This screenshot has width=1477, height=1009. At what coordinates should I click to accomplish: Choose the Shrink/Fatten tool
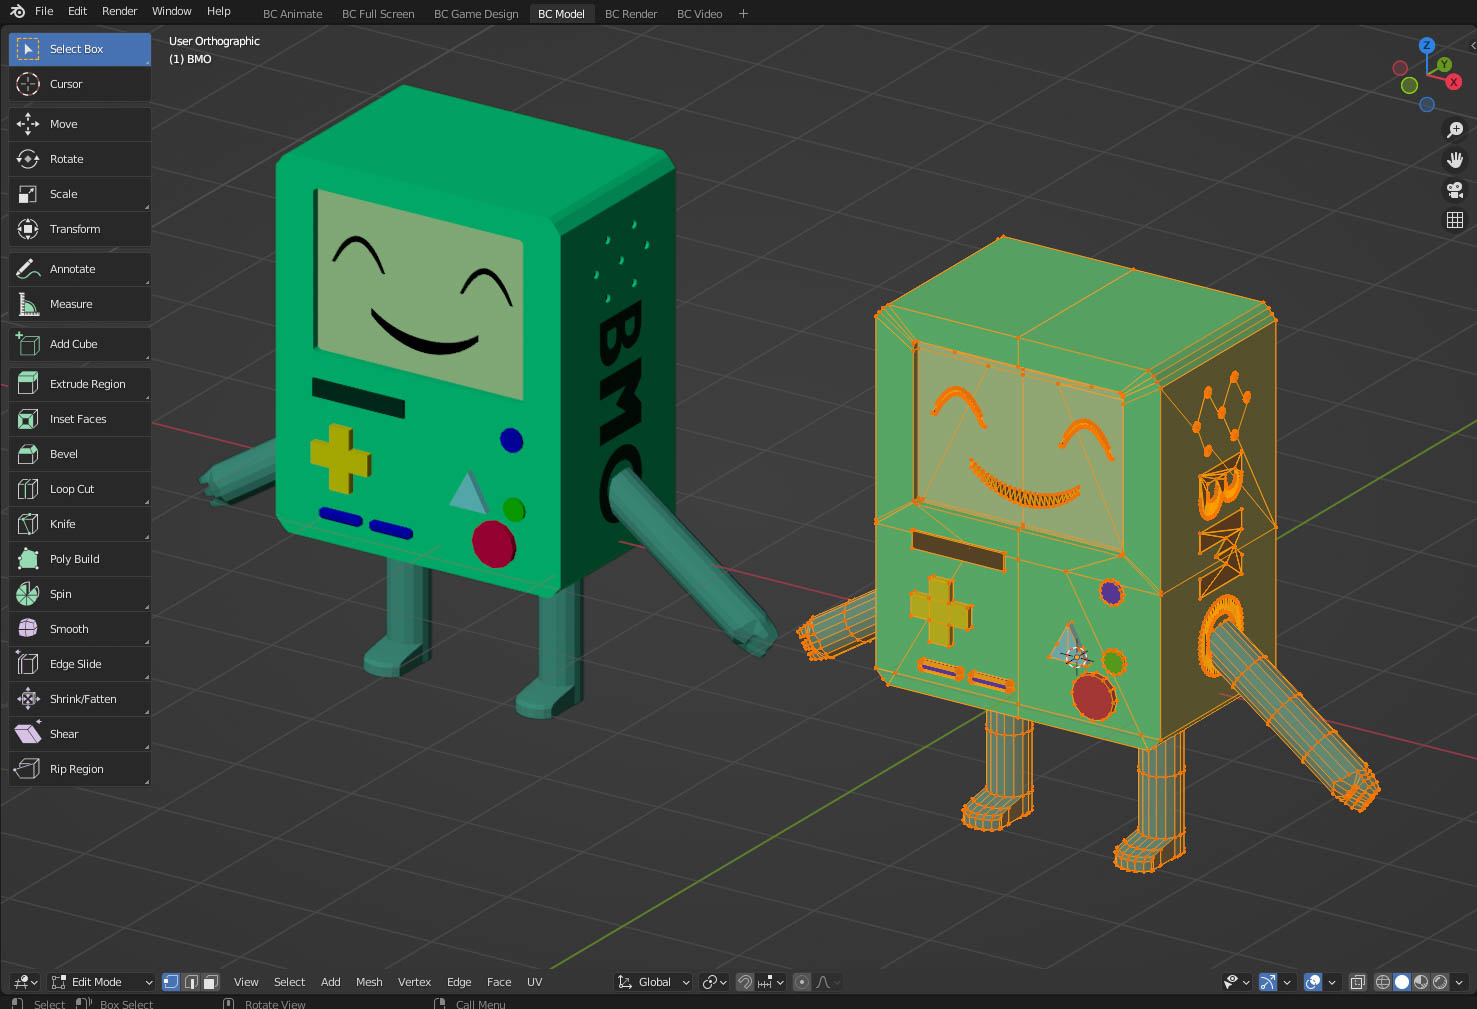(x=80, y=699)
